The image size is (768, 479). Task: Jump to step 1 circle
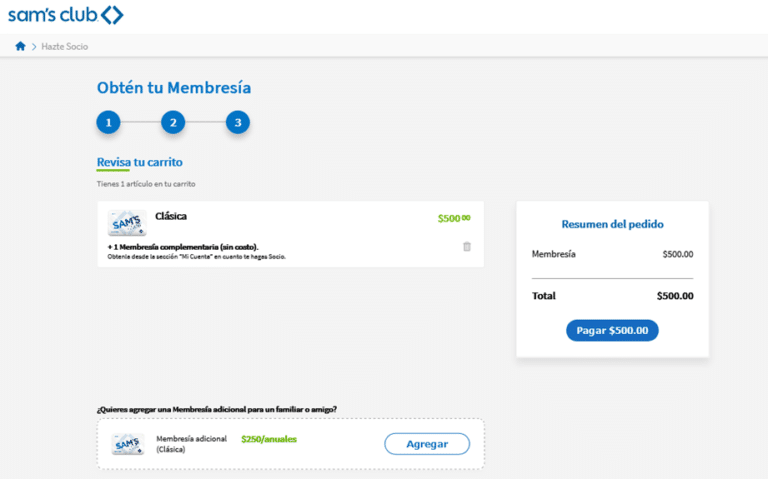pyautogui.click(x=108, y=122)
